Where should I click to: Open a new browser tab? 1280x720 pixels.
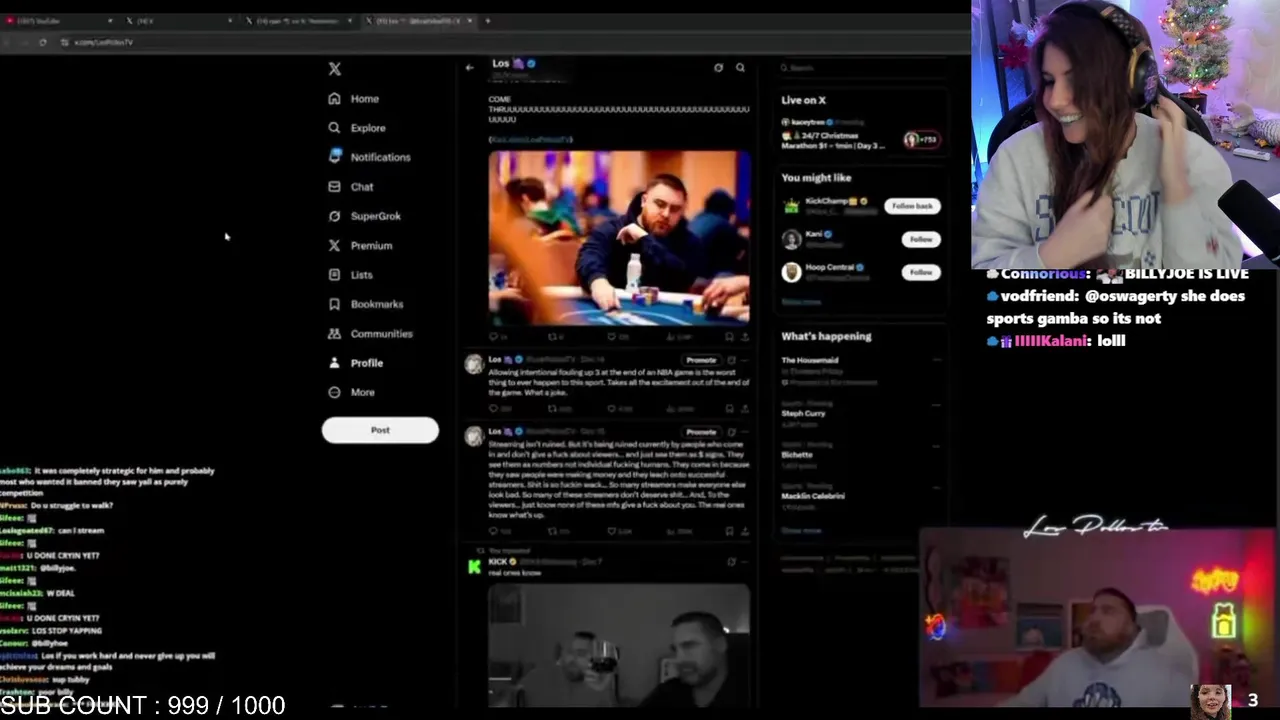pos(488,20)
